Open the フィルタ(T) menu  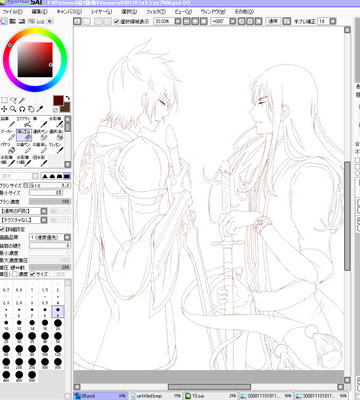pyautogui.click(x=156, y=12)
